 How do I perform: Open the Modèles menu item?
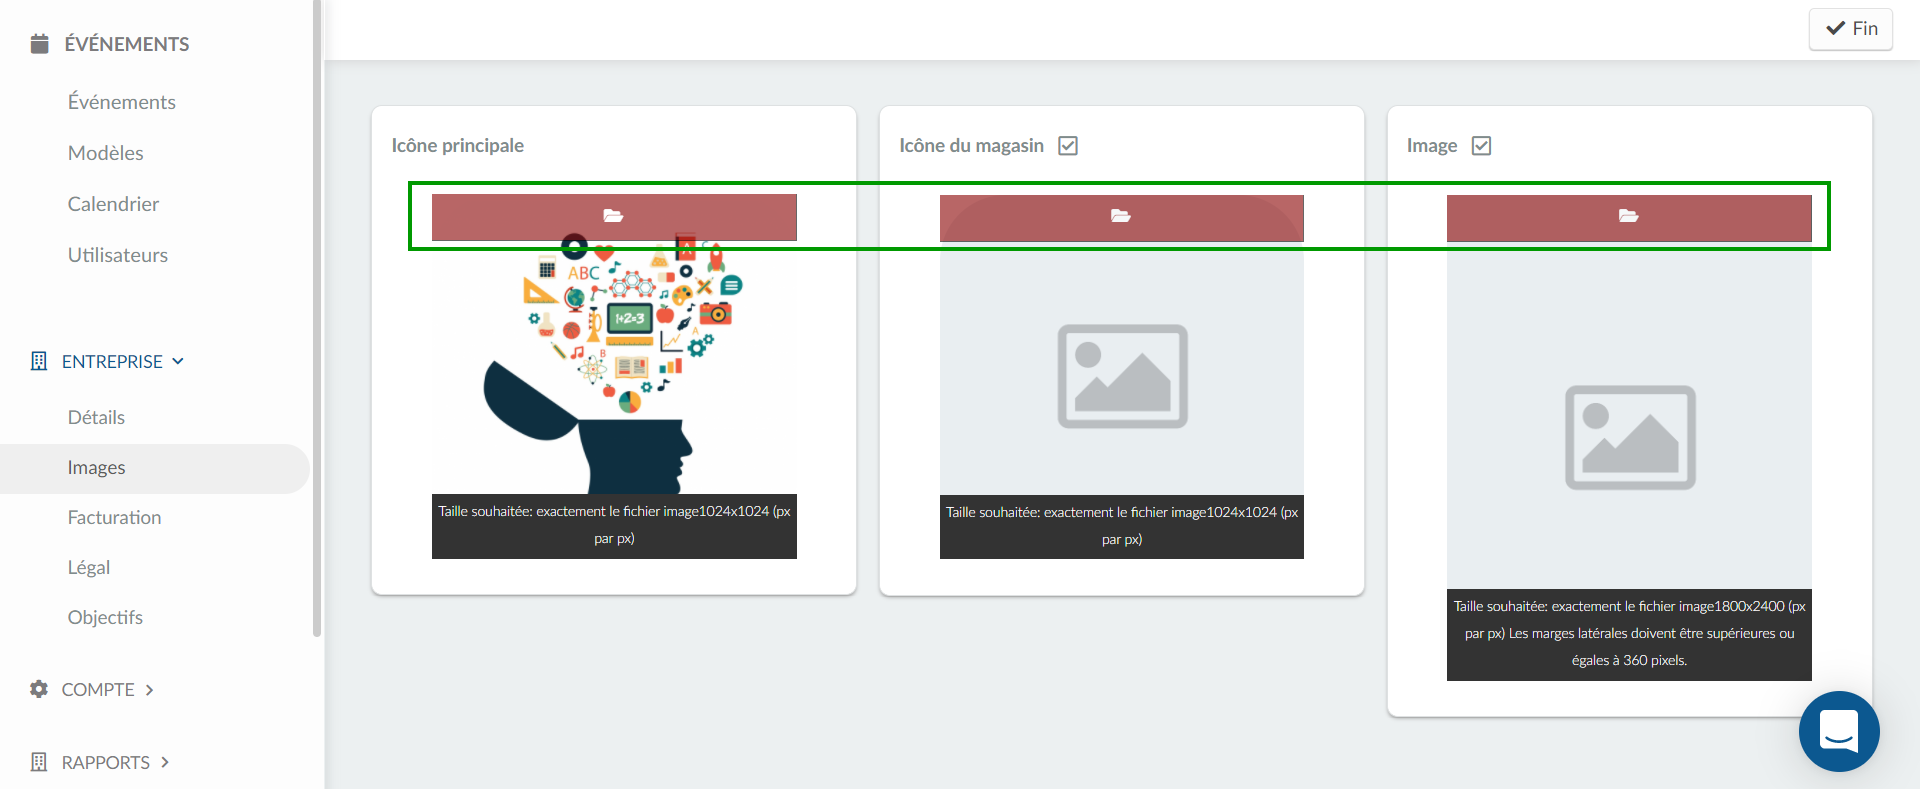(x=106, y=153)
